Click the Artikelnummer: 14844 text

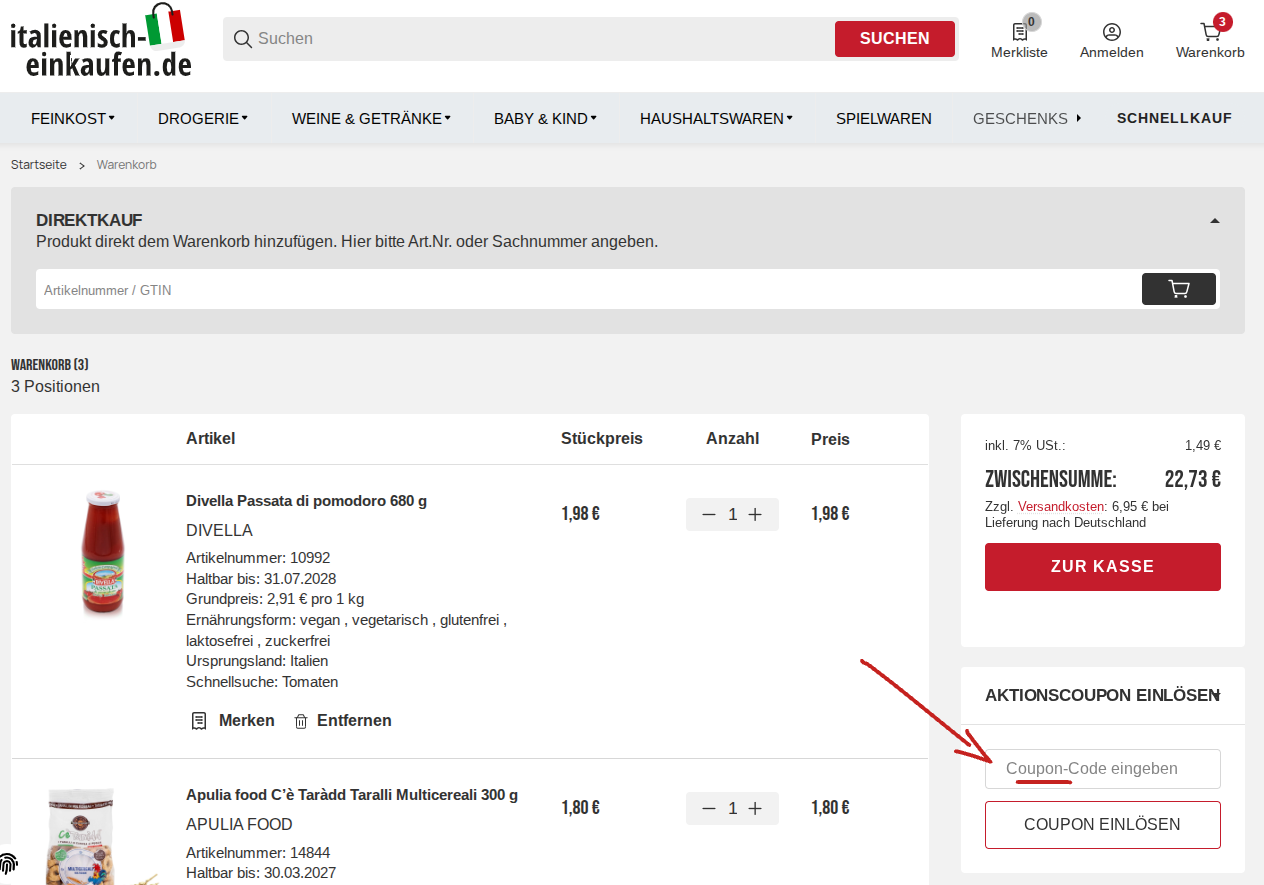(258, 853)
